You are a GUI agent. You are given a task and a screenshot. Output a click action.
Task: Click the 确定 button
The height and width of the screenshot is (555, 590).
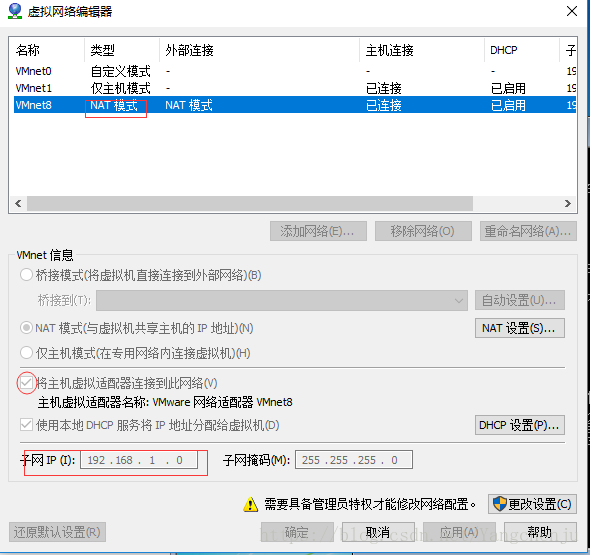(297, 532)
